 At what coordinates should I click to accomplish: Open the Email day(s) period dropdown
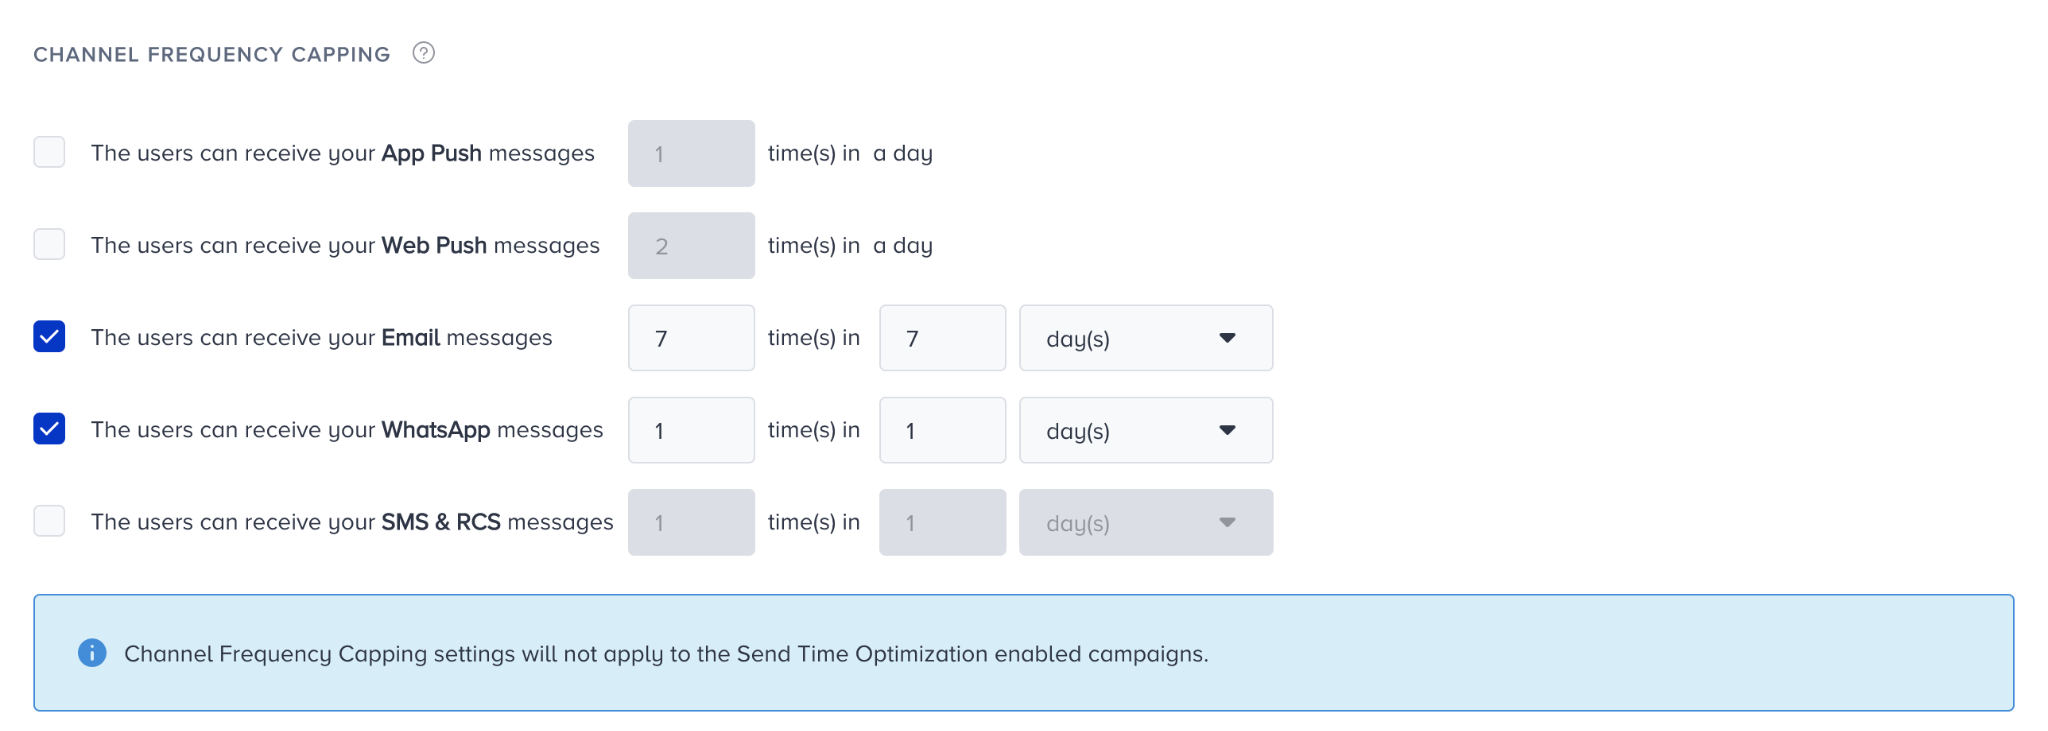tap(1146, 338)
